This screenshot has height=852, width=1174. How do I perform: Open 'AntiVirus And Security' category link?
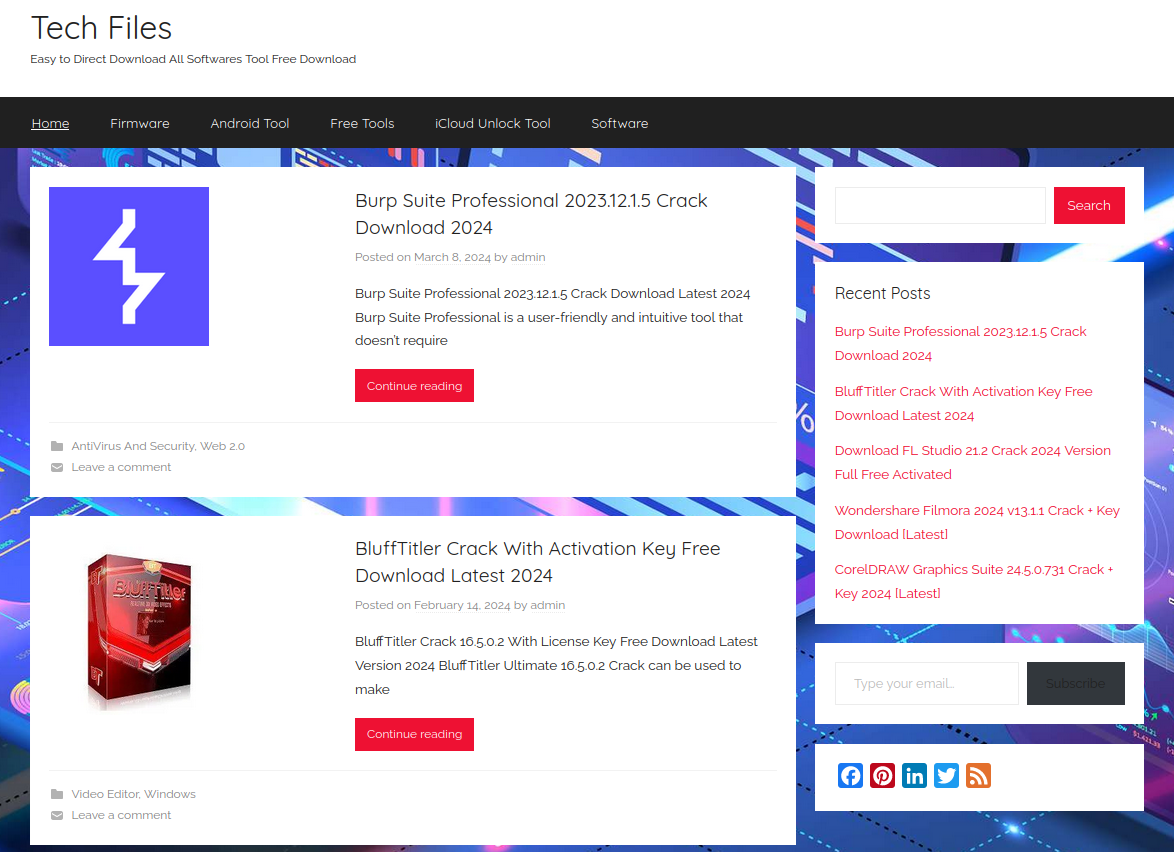click(133, 446)
